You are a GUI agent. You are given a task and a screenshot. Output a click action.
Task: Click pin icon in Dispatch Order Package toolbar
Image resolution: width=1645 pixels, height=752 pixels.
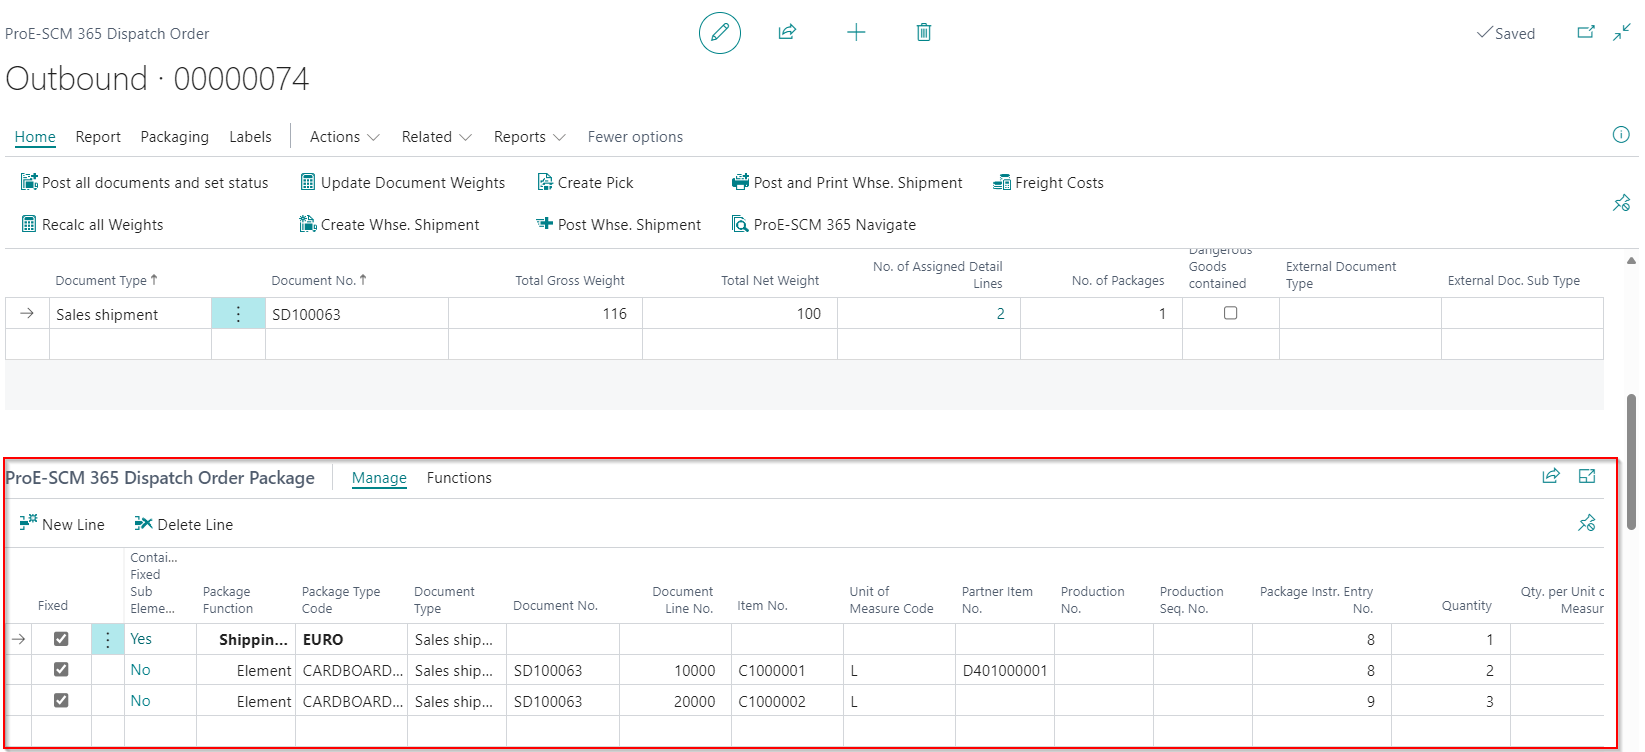pos(1587,523)
